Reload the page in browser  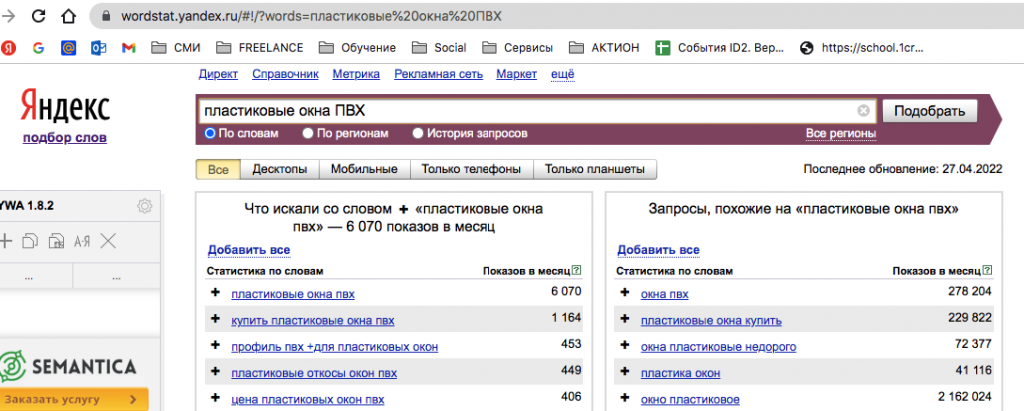39,16
